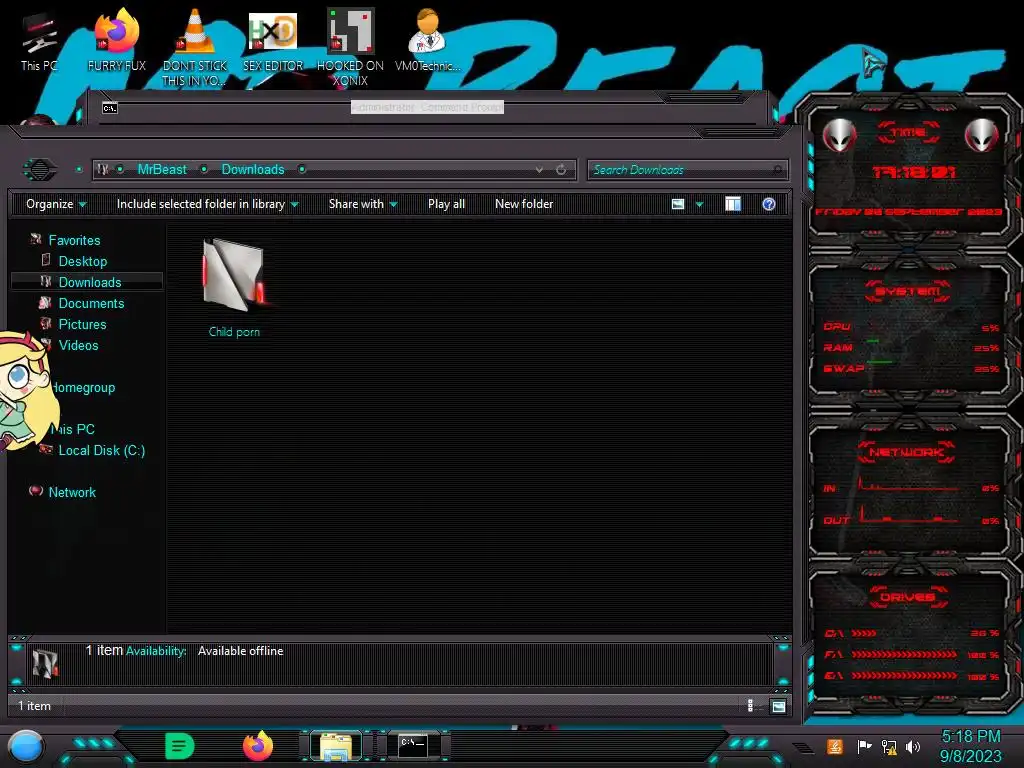Screen dimensions: 1024x768
Task: Click the SYSTEM widget header
Action: 908,291
